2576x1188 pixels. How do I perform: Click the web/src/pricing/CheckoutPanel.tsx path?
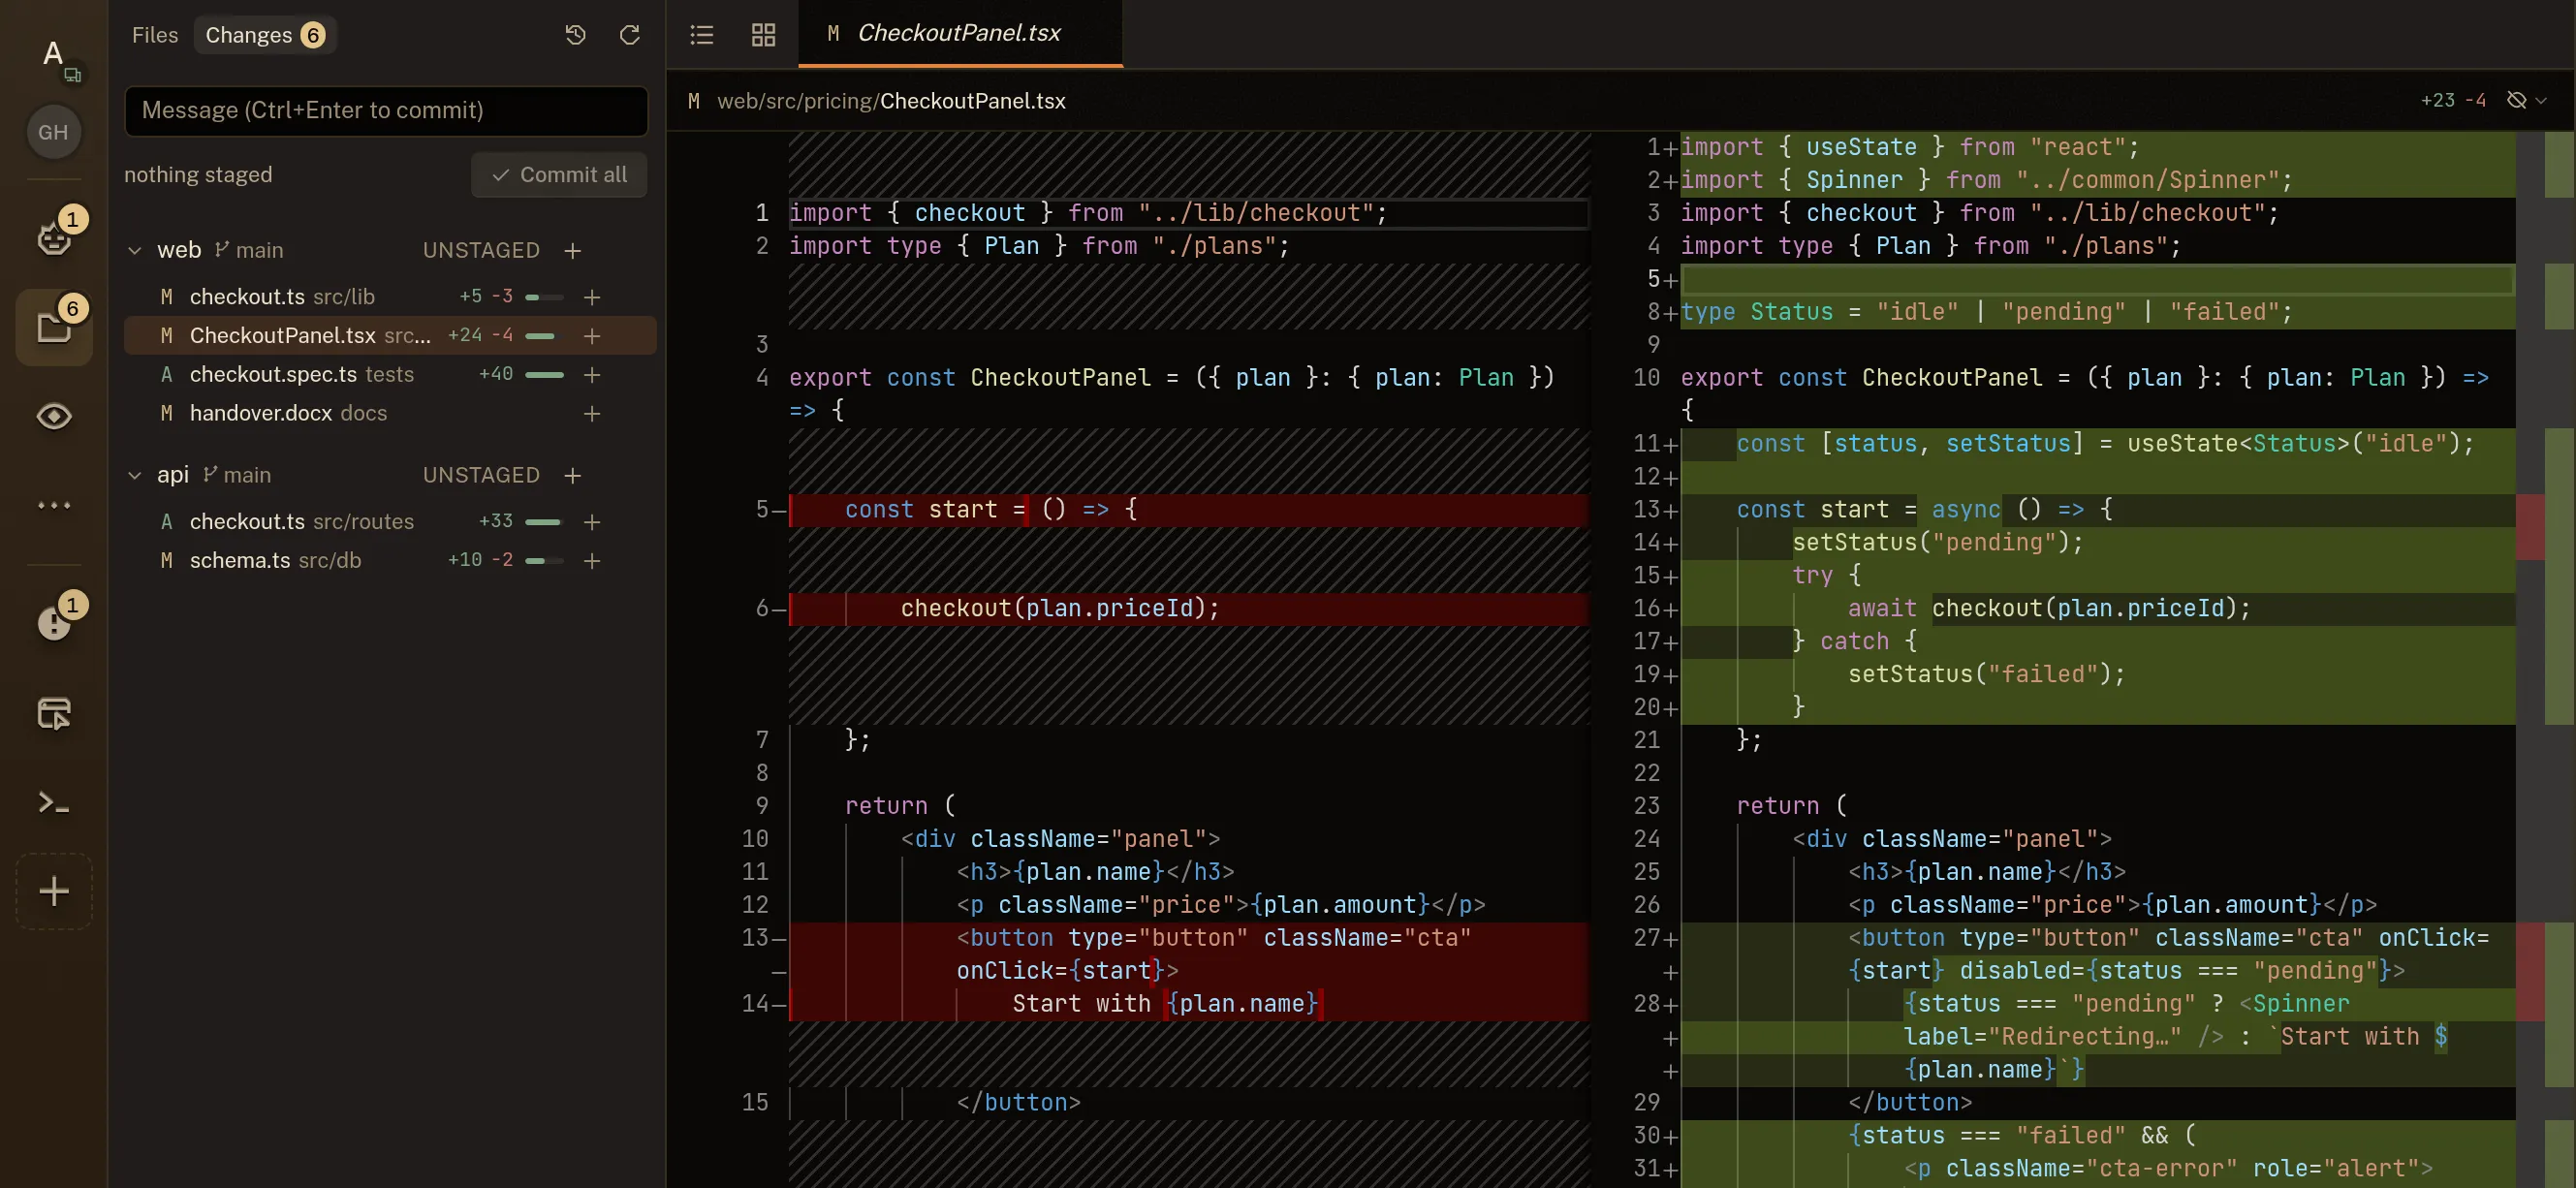click(891, 101)
